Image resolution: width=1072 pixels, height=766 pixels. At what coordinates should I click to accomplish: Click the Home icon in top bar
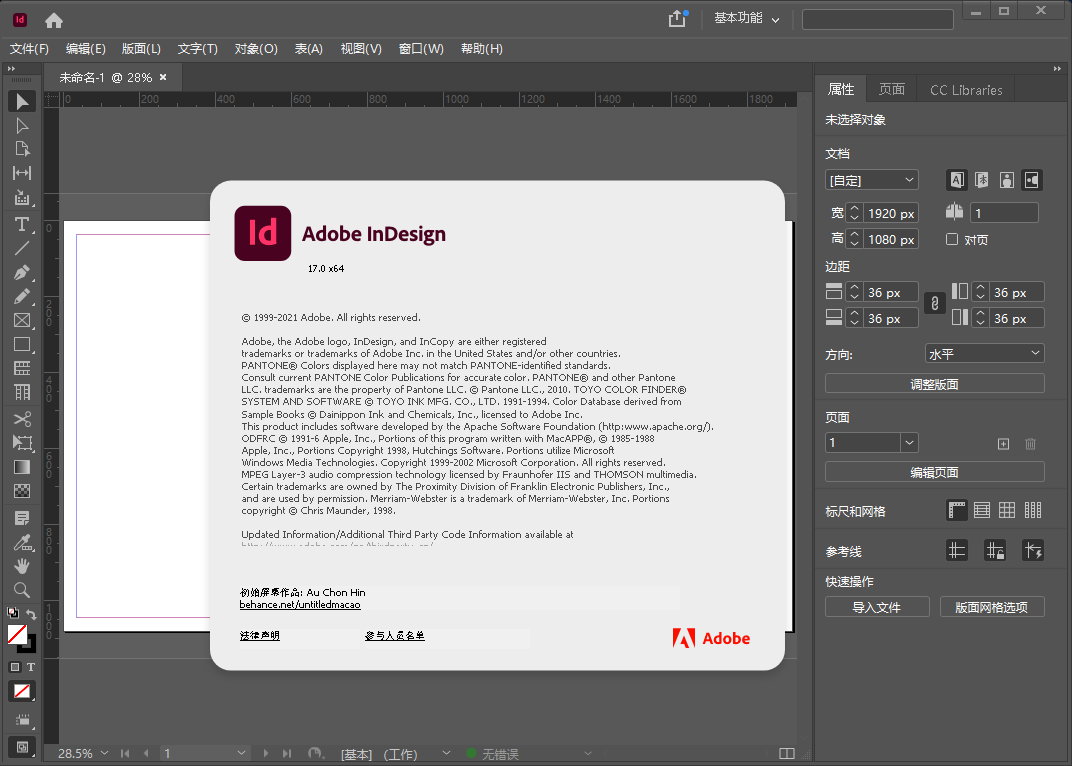click(54, 20)
